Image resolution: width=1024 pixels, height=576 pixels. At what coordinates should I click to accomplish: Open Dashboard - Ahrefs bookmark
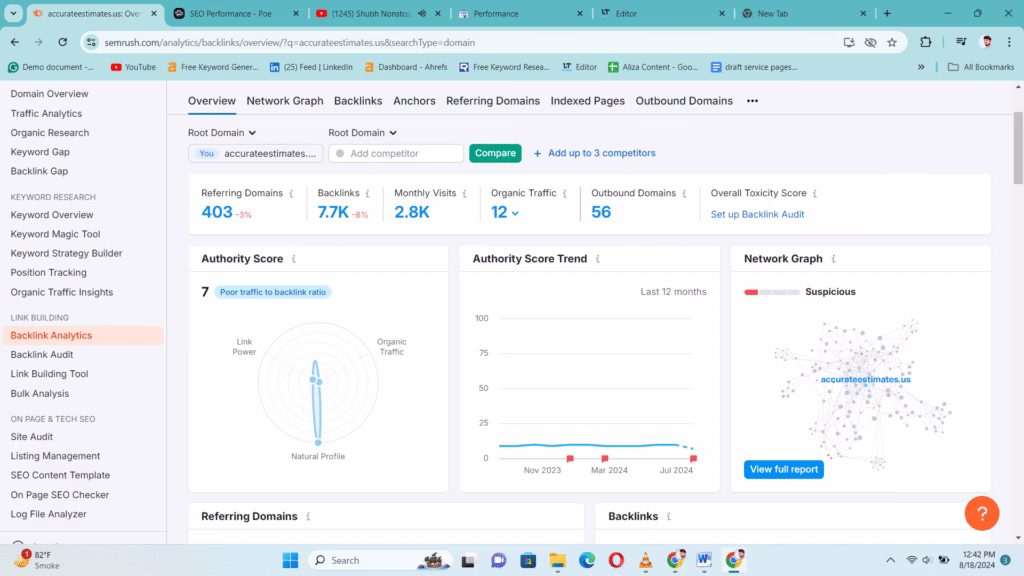tap(406, 67)
